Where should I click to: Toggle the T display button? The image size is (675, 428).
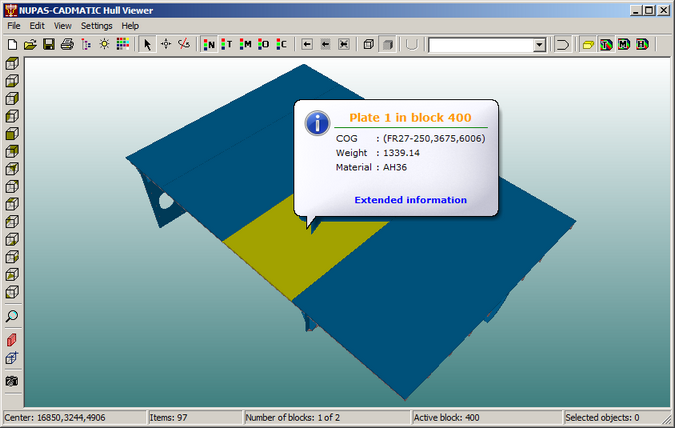(x=227, y=44)
